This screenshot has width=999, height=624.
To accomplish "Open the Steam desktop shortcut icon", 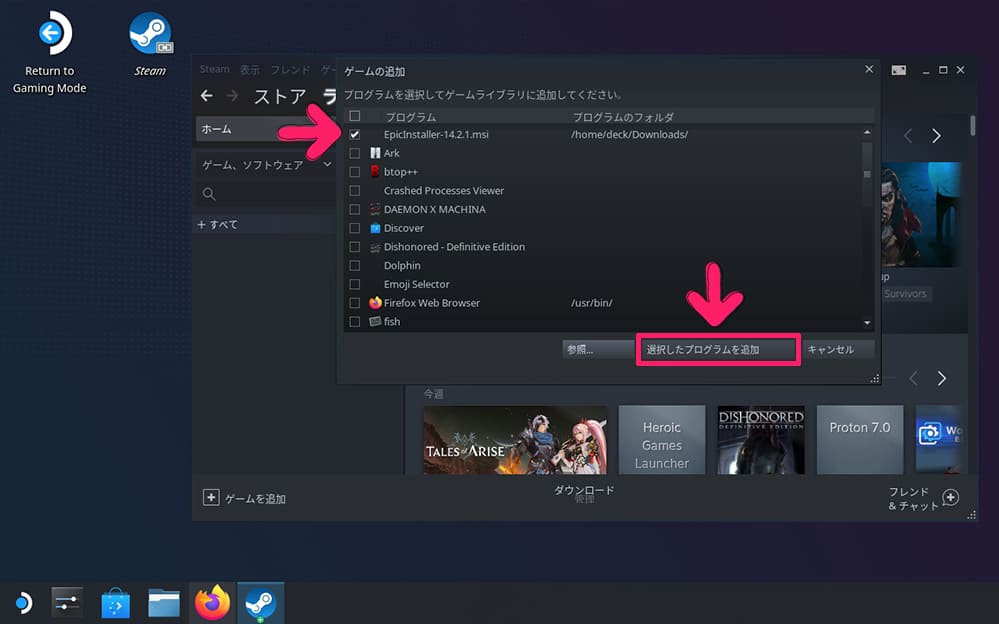I will (150, 33).
